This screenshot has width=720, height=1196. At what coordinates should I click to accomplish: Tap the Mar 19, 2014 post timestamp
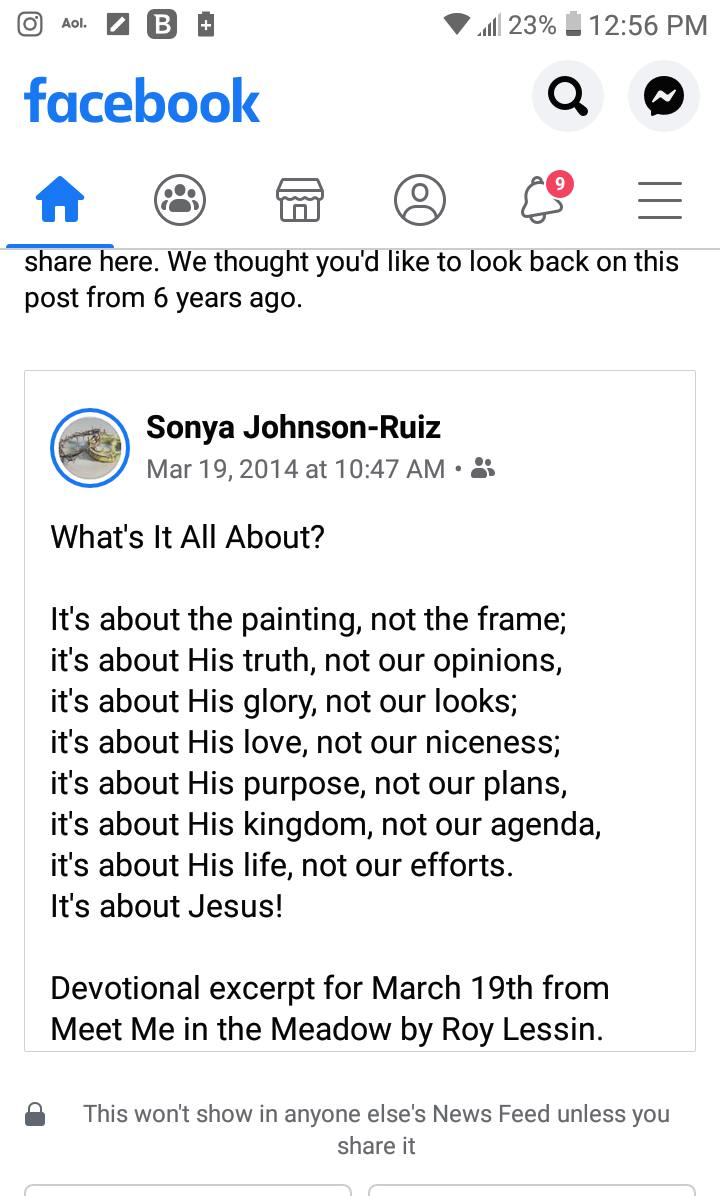pos(295,468)
